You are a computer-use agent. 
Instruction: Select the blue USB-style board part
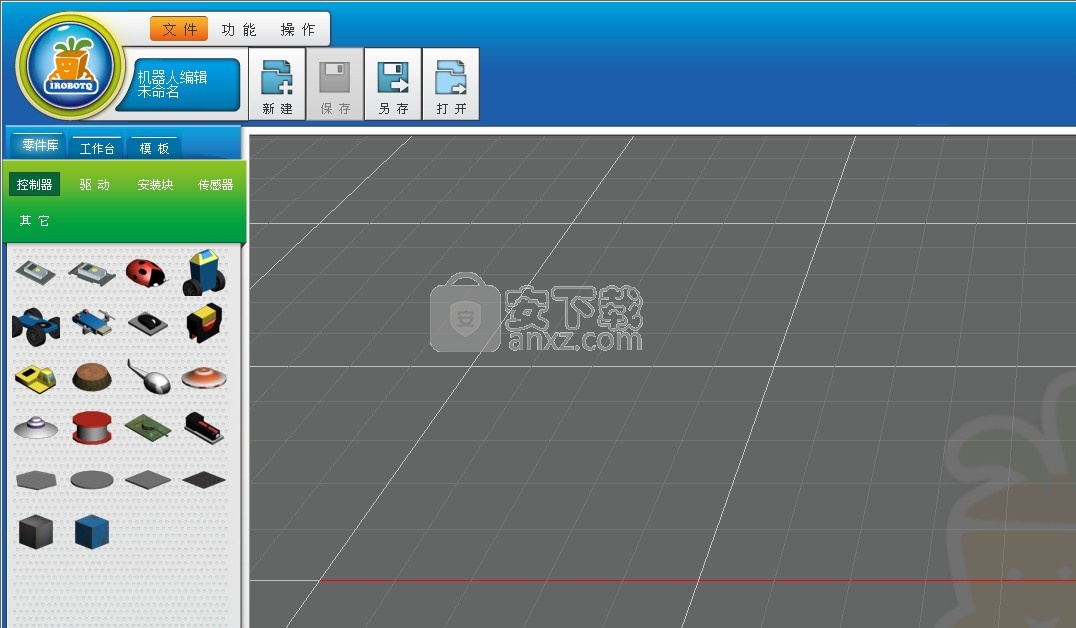(92, 321)
